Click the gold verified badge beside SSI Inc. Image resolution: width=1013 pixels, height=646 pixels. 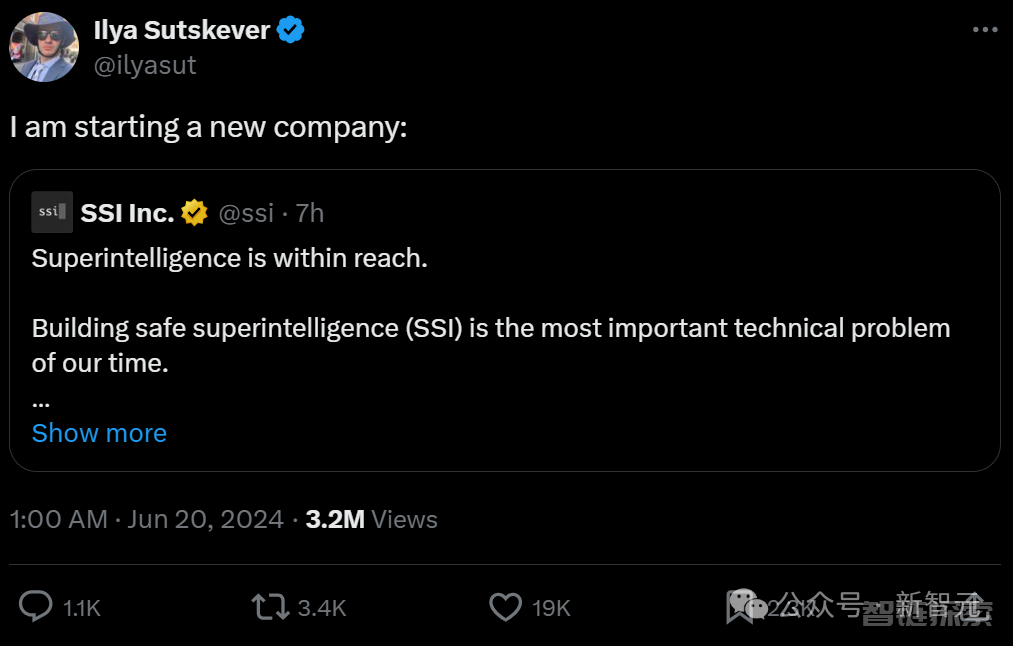click(194, 212)
